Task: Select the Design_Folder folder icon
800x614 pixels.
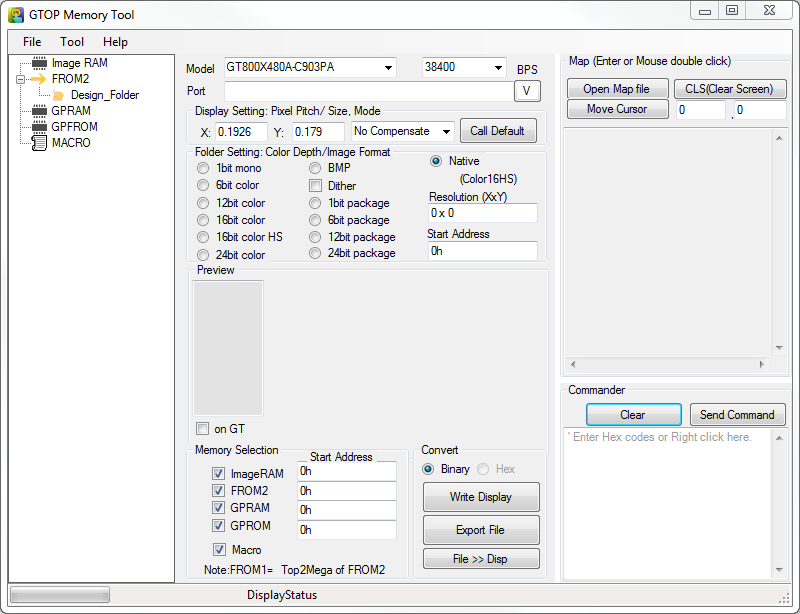Action: (x=58, y=95)
